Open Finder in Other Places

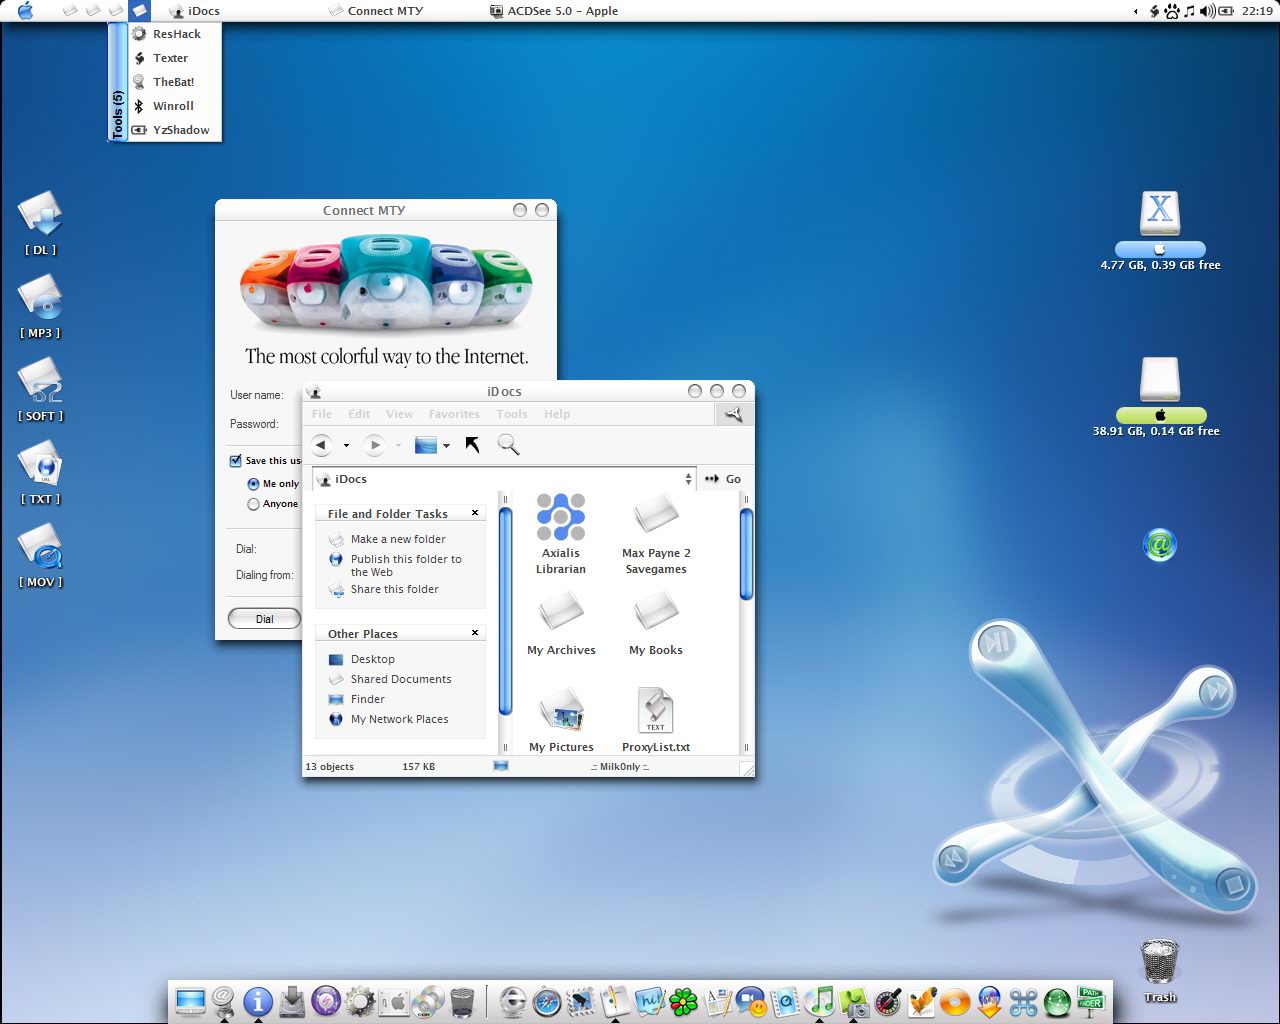367,699
